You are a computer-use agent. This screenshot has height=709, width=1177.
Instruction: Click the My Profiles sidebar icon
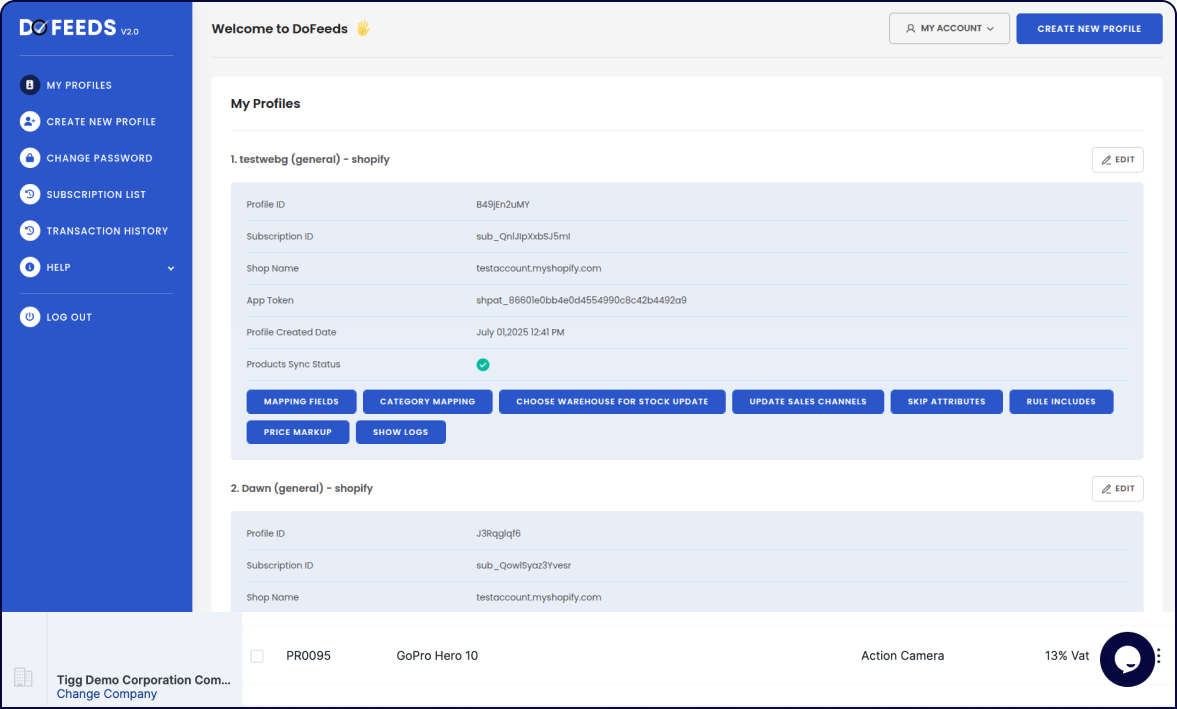pos(29,85)
